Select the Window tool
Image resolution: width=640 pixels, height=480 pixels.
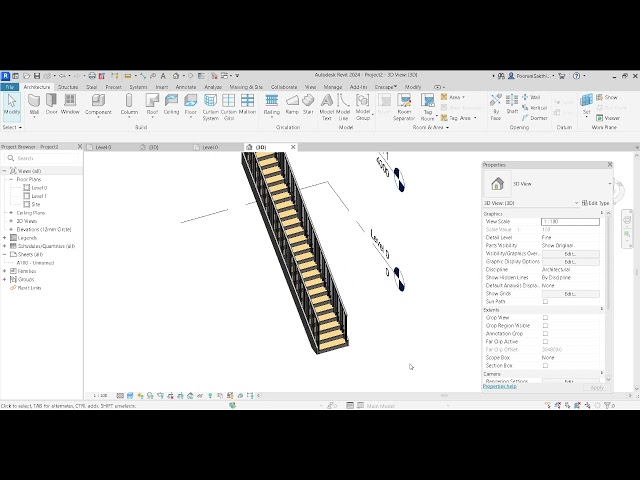coord(70,104)
